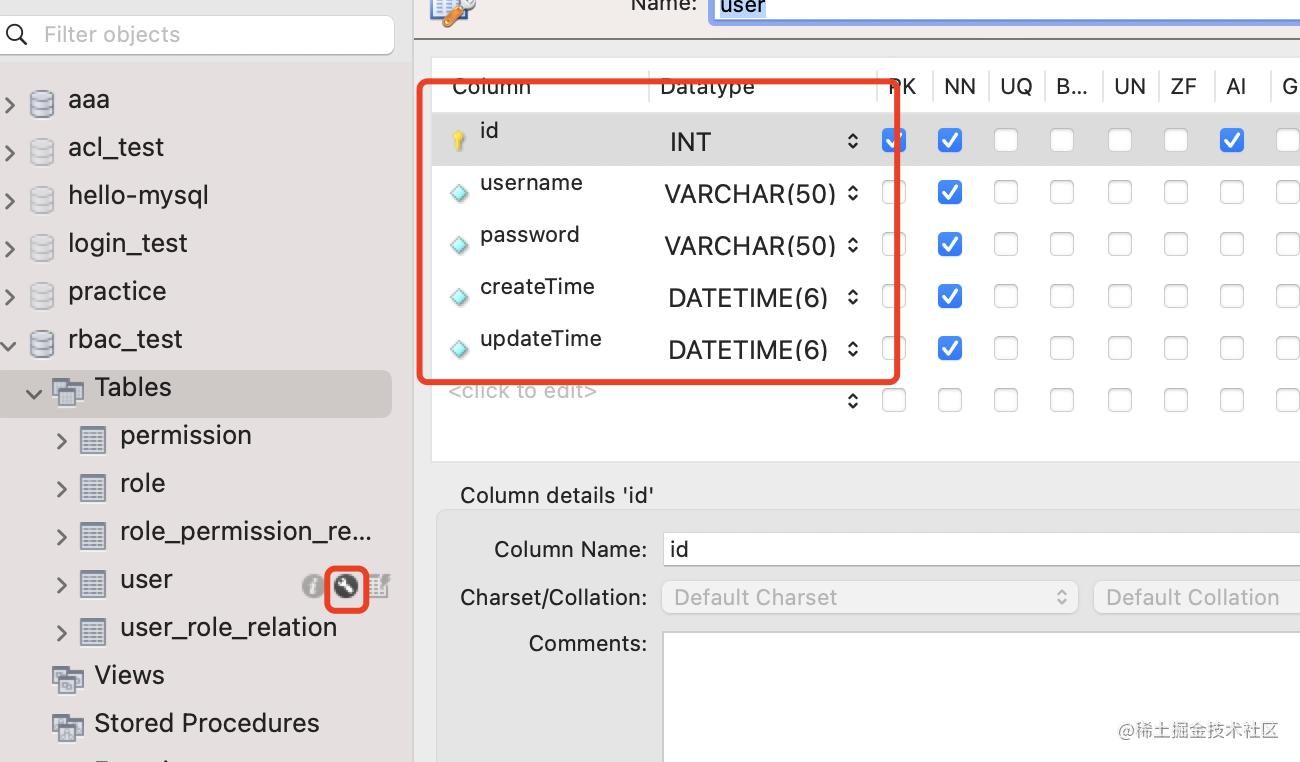Open the Default Charset dropdown

[x=869, y=598]
